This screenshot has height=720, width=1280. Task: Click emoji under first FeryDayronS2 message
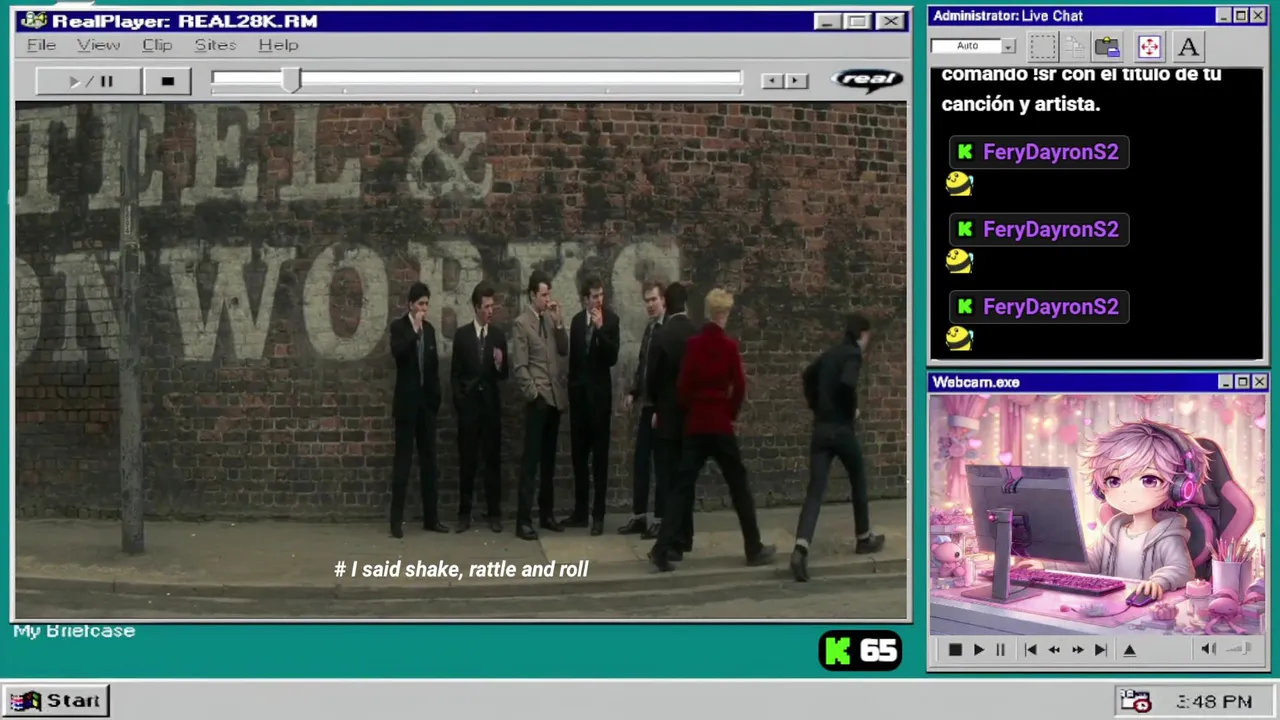[959, 183]
